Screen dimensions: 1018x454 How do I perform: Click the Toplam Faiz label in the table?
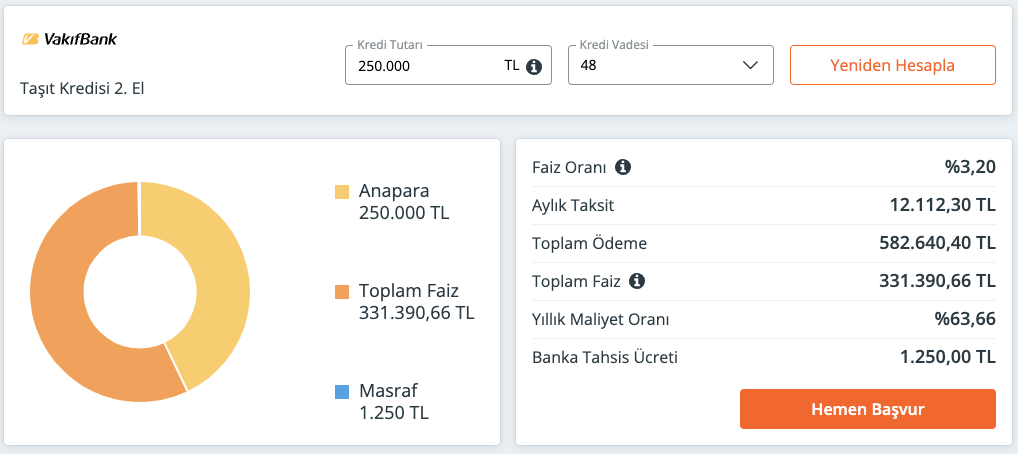pyautogui.click(x=577, y=281)
